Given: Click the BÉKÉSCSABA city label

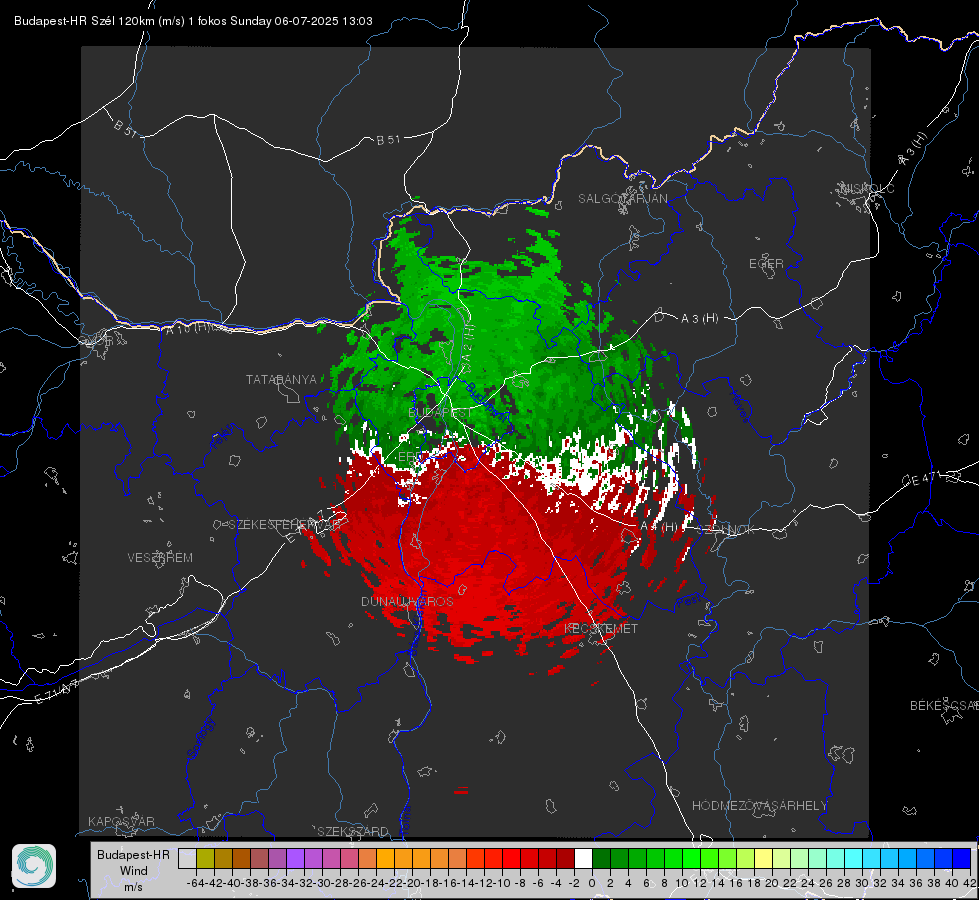Looking at the screenshot, I should tap(944, 705).
